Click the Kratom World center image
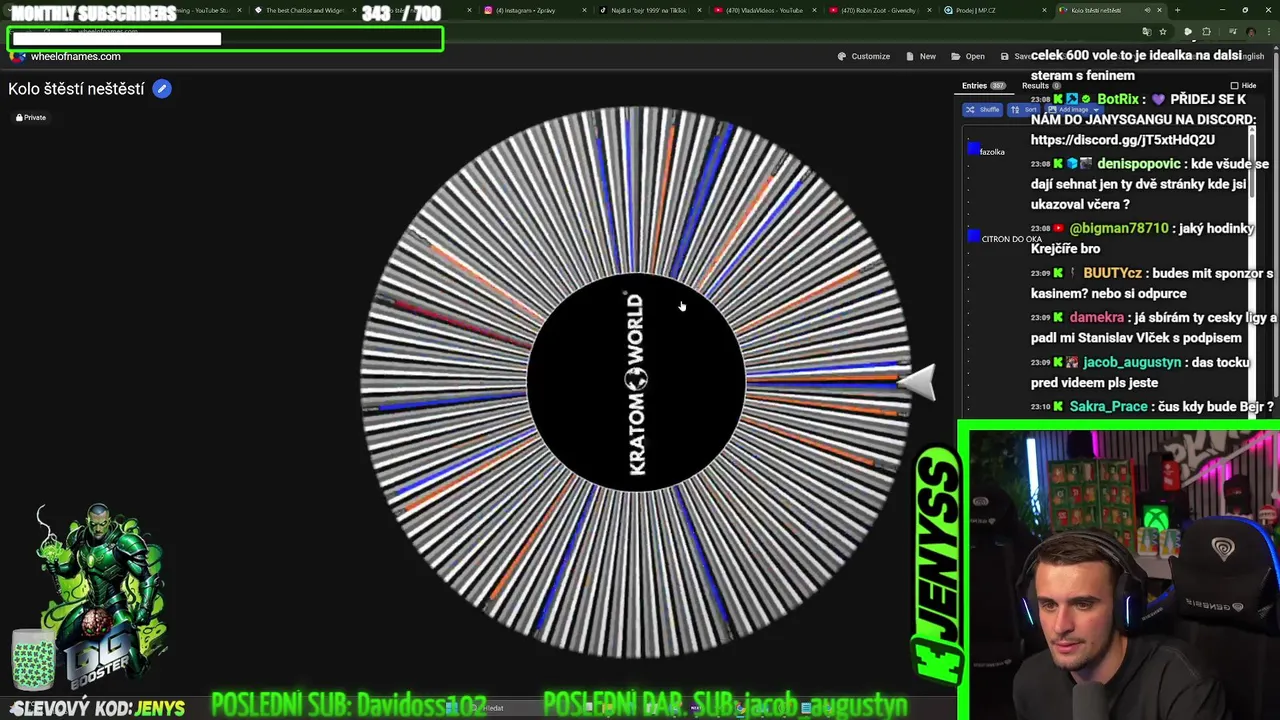 point(636,382)
